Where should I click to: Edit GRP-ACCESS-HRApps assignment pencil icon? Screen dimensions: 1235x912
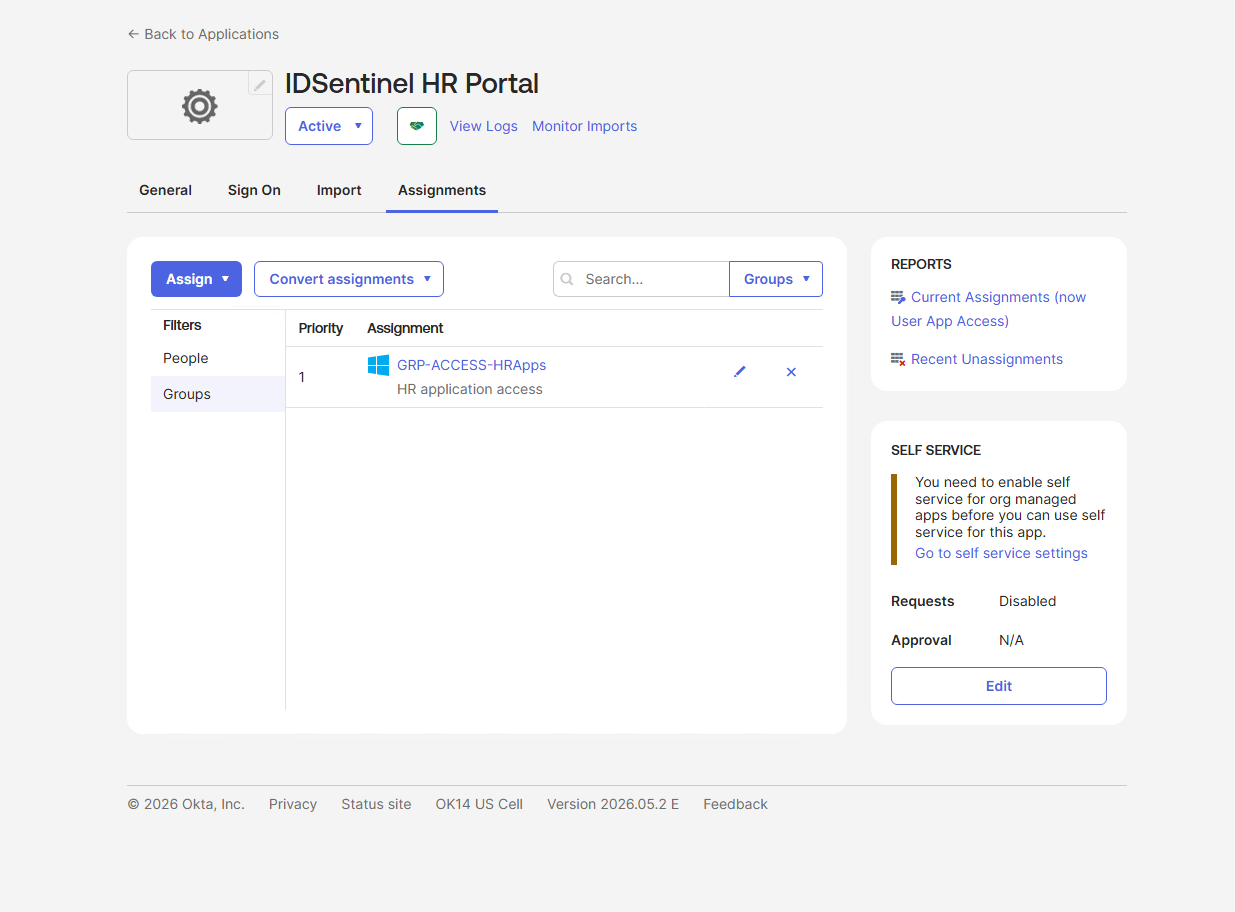click(x=740, y=372)
